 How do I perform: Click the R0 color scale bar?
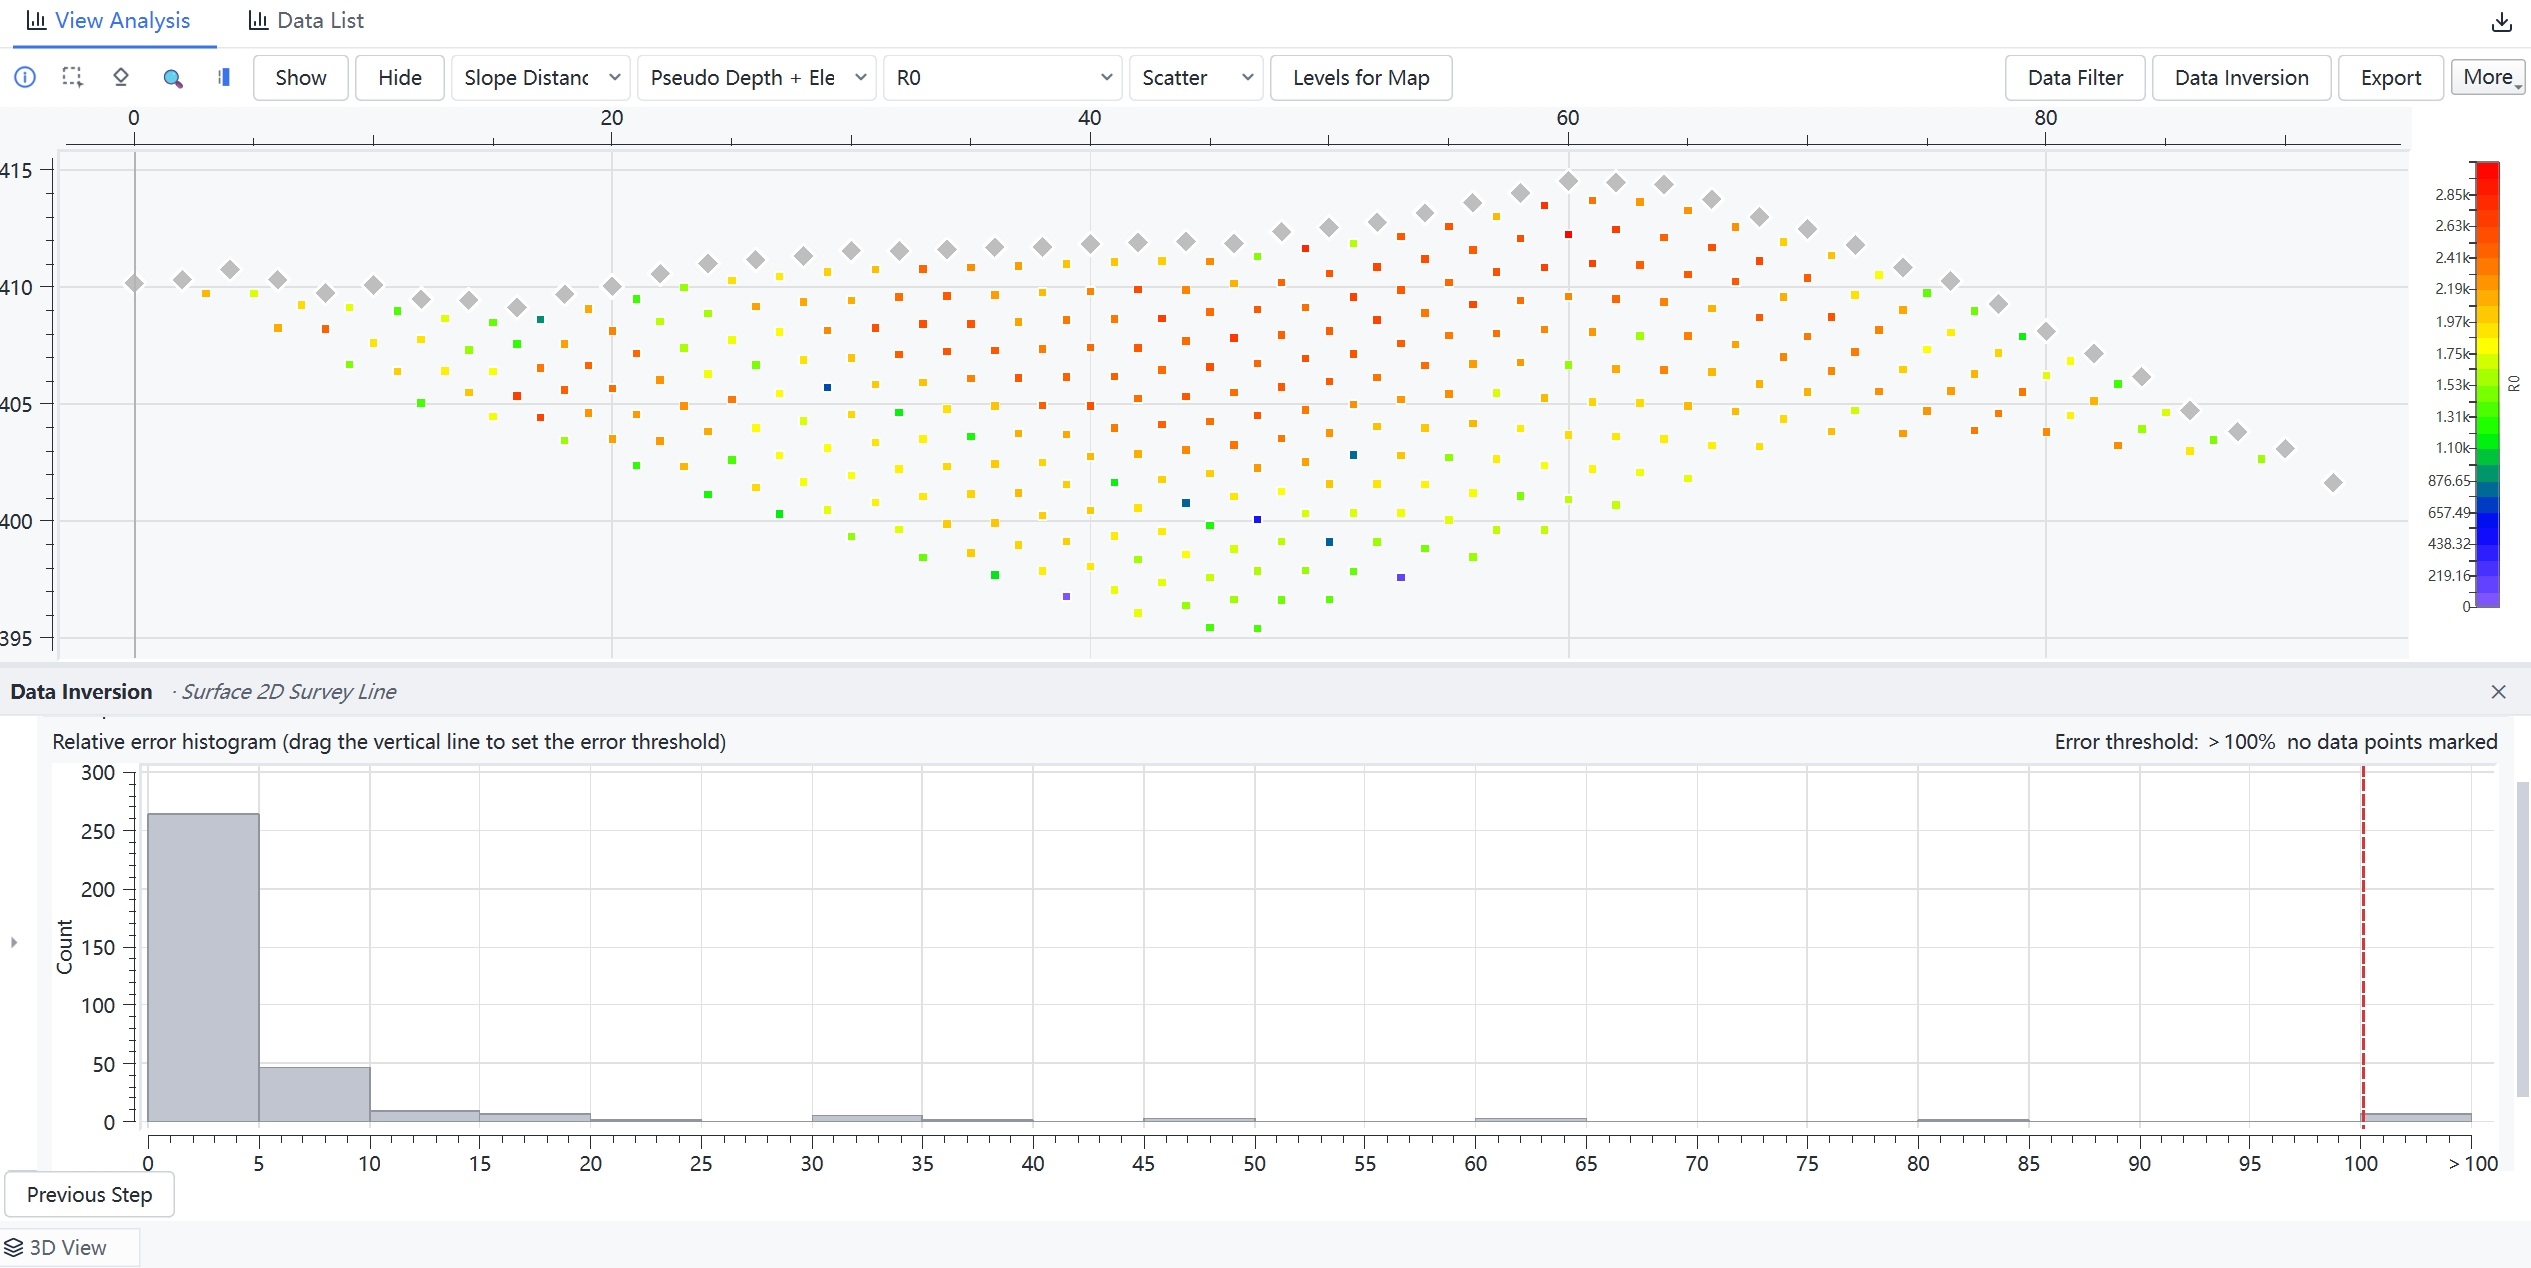tap(2487, 384)
